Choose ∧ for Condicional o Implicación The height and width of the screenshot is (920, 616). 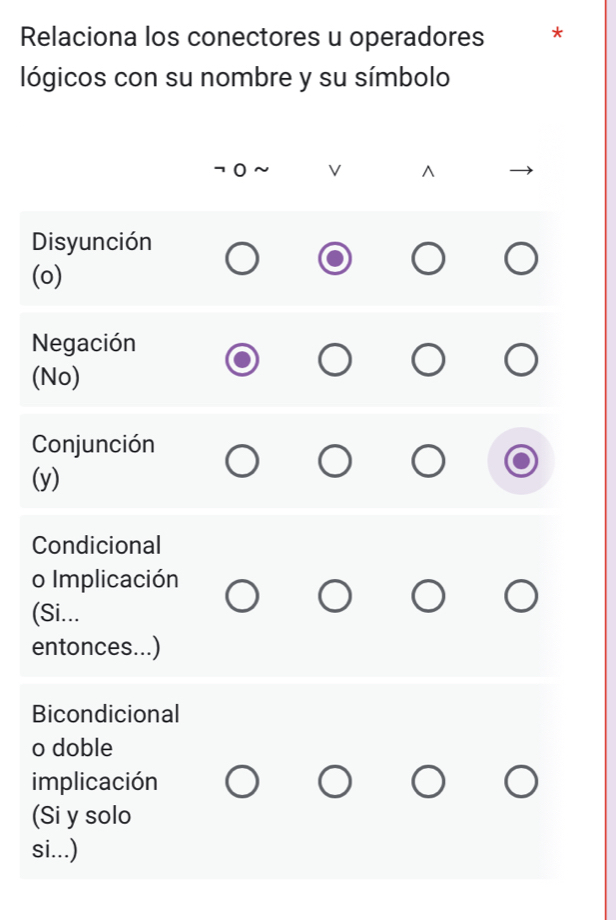[428, 597]
